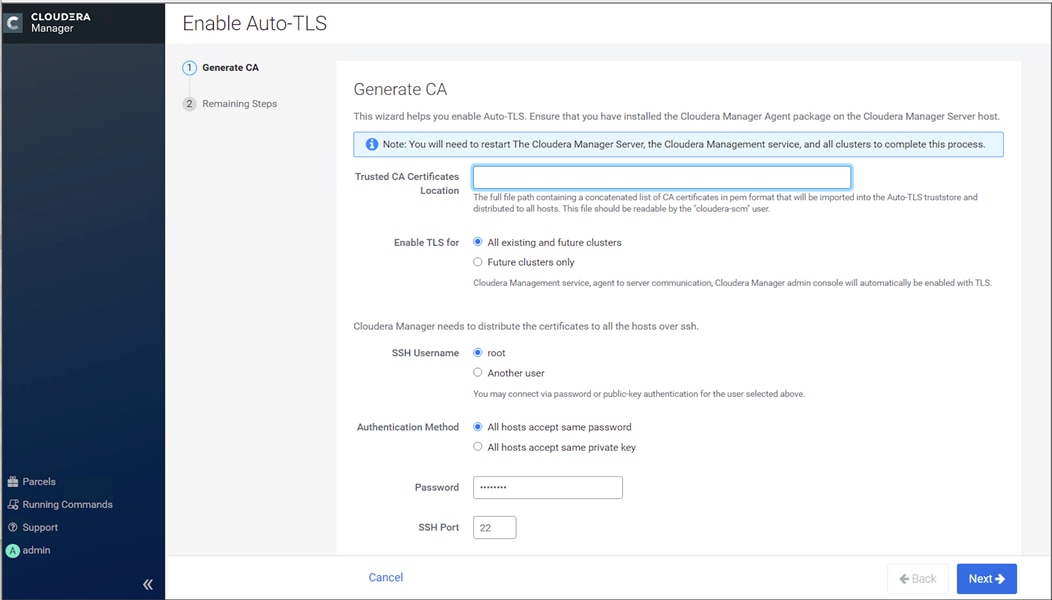Open the admin user menu
This screenshot has width=1052, height=600.
pos(36,550)
